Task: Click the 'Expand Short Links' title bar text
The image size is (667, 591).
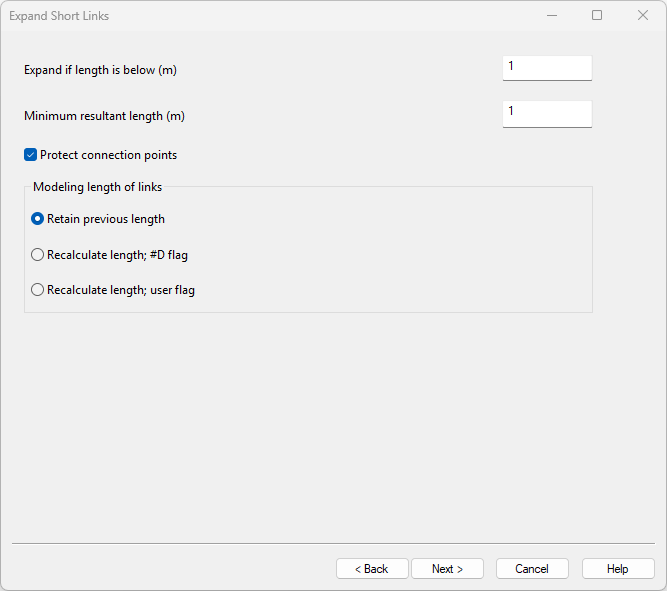Action: tap(59, 16)
